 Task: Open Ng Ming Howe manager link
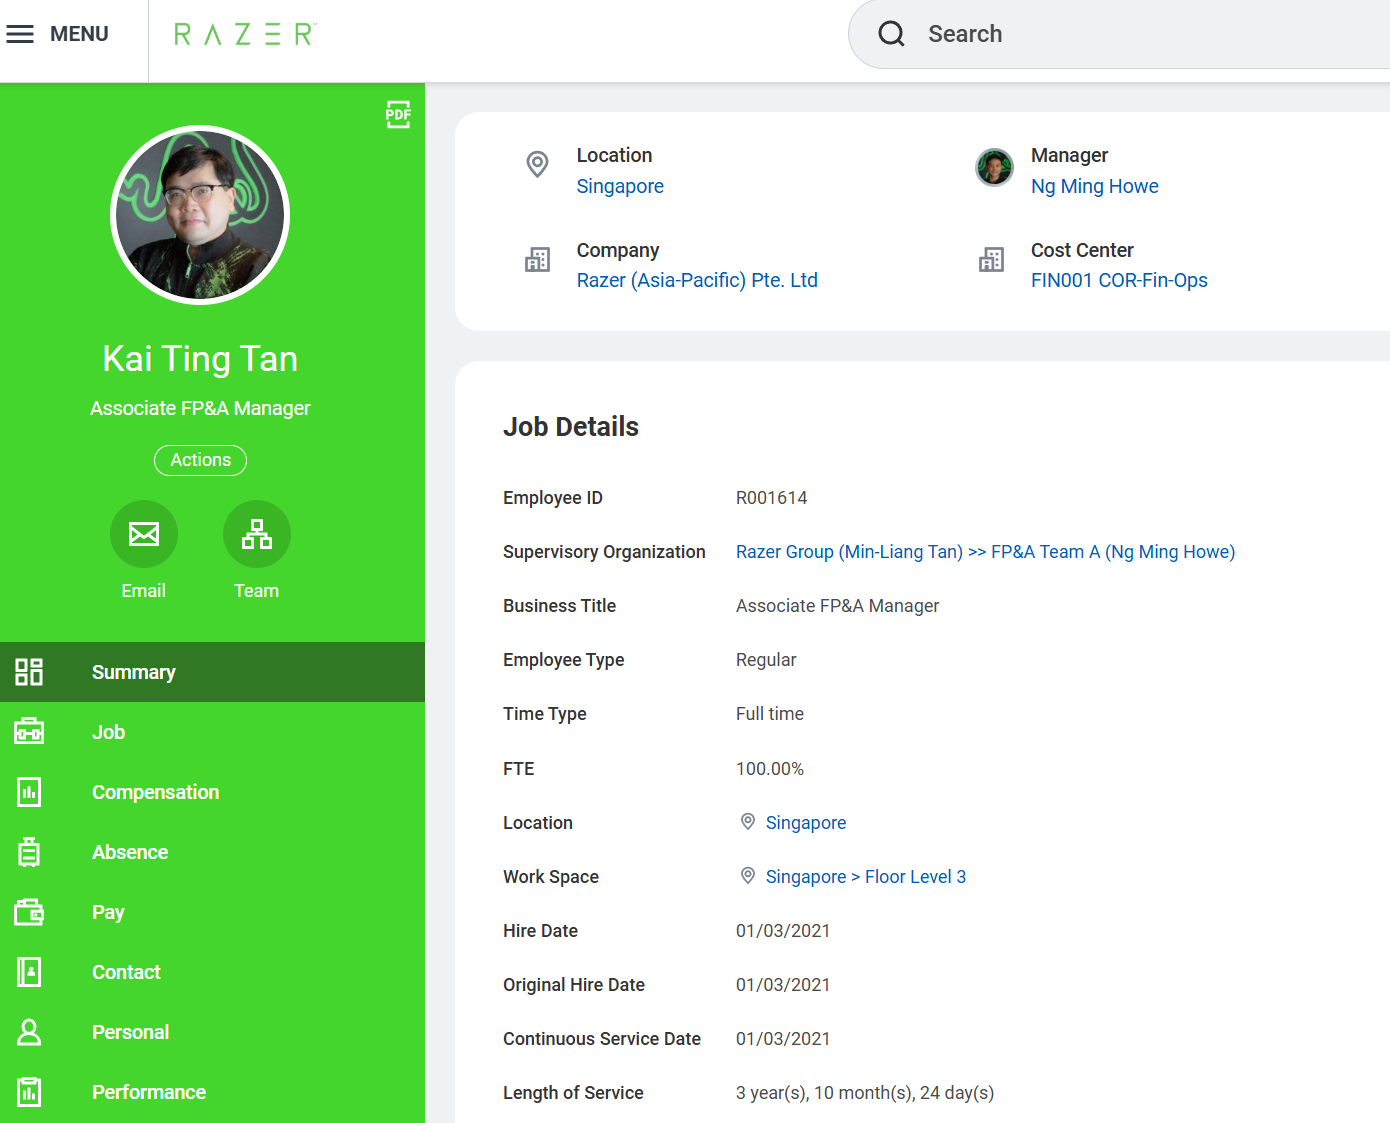[x=1095, y=186]
